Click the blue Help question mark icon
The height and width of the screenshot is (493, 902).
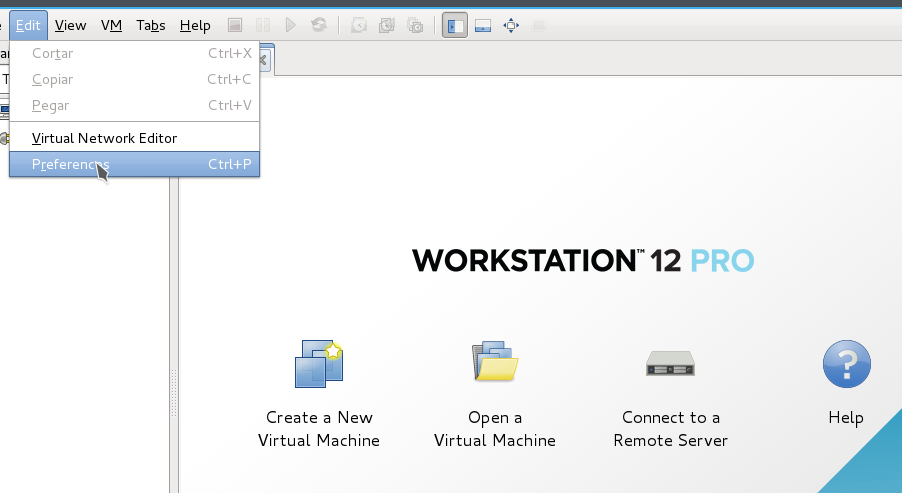tap(847, 364)
